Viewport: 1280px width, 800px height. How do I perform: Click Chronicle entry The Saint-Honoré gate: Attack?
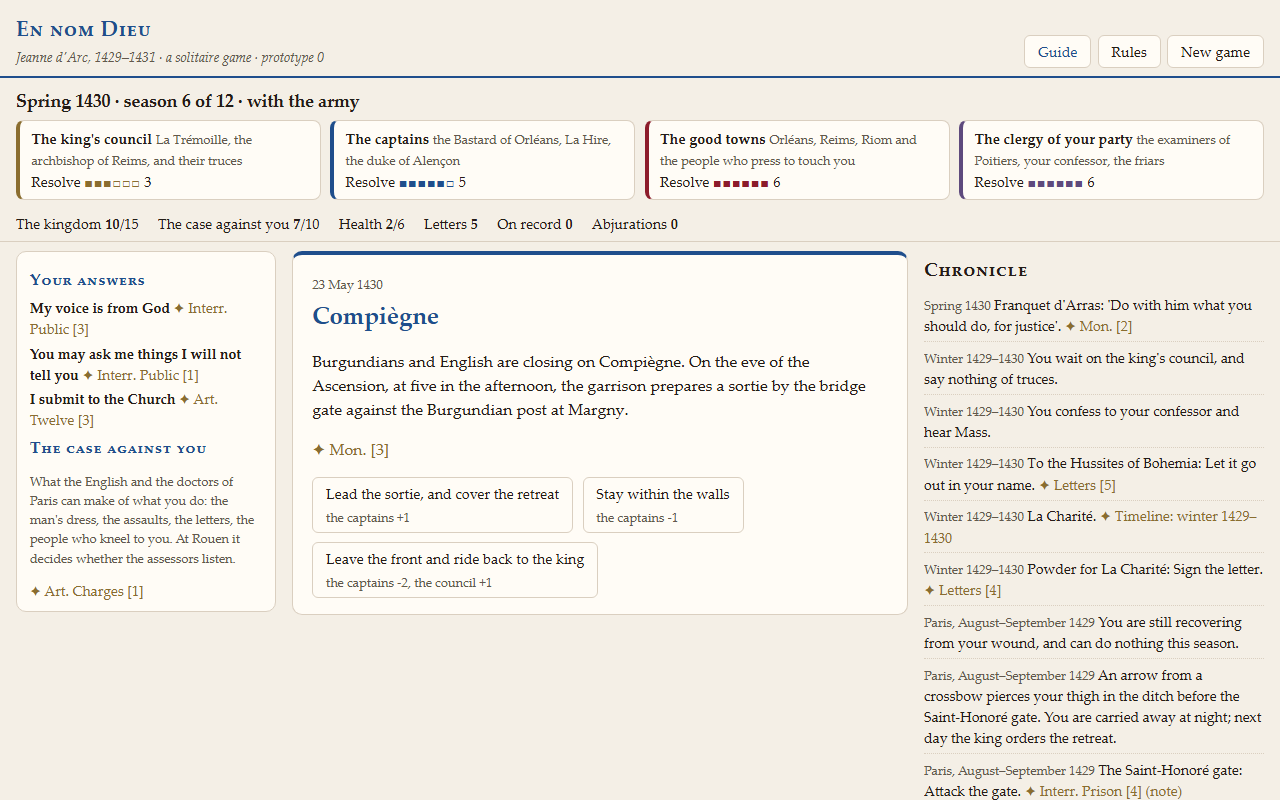tap(1093, 781)
